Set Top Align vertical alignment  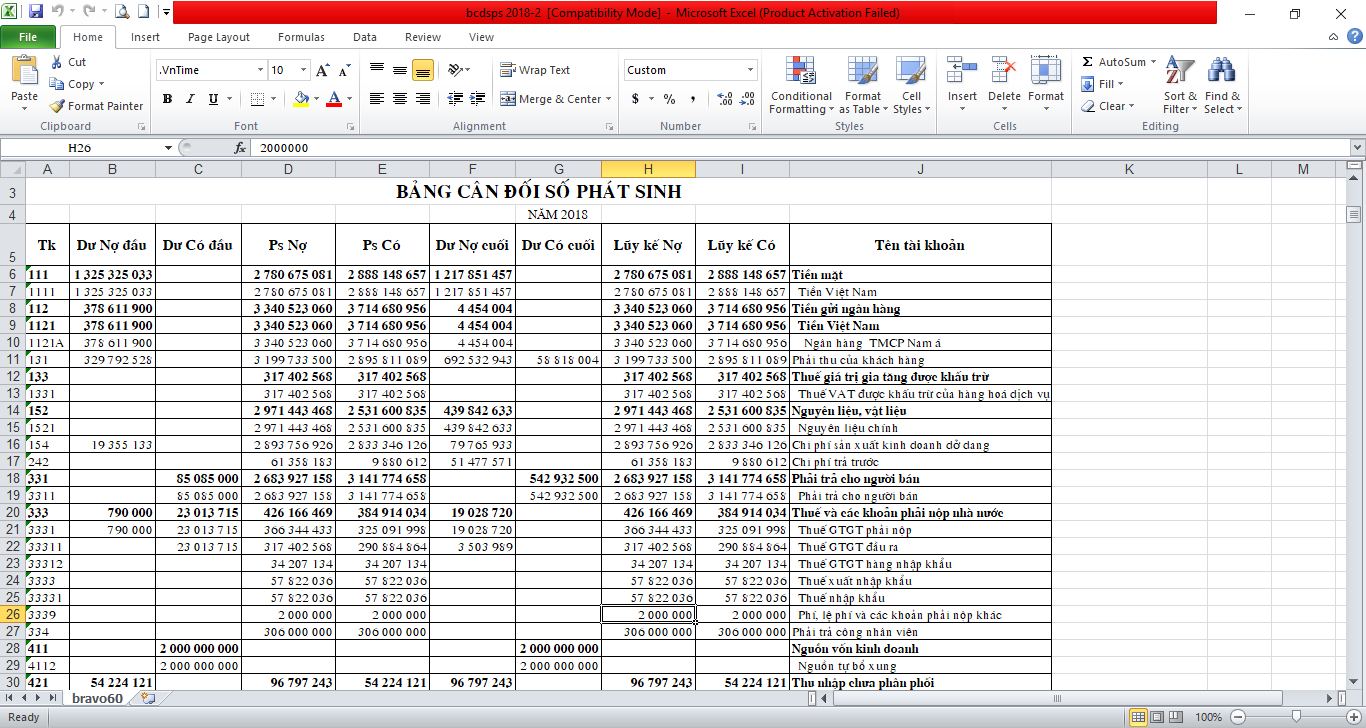point(377,70)
